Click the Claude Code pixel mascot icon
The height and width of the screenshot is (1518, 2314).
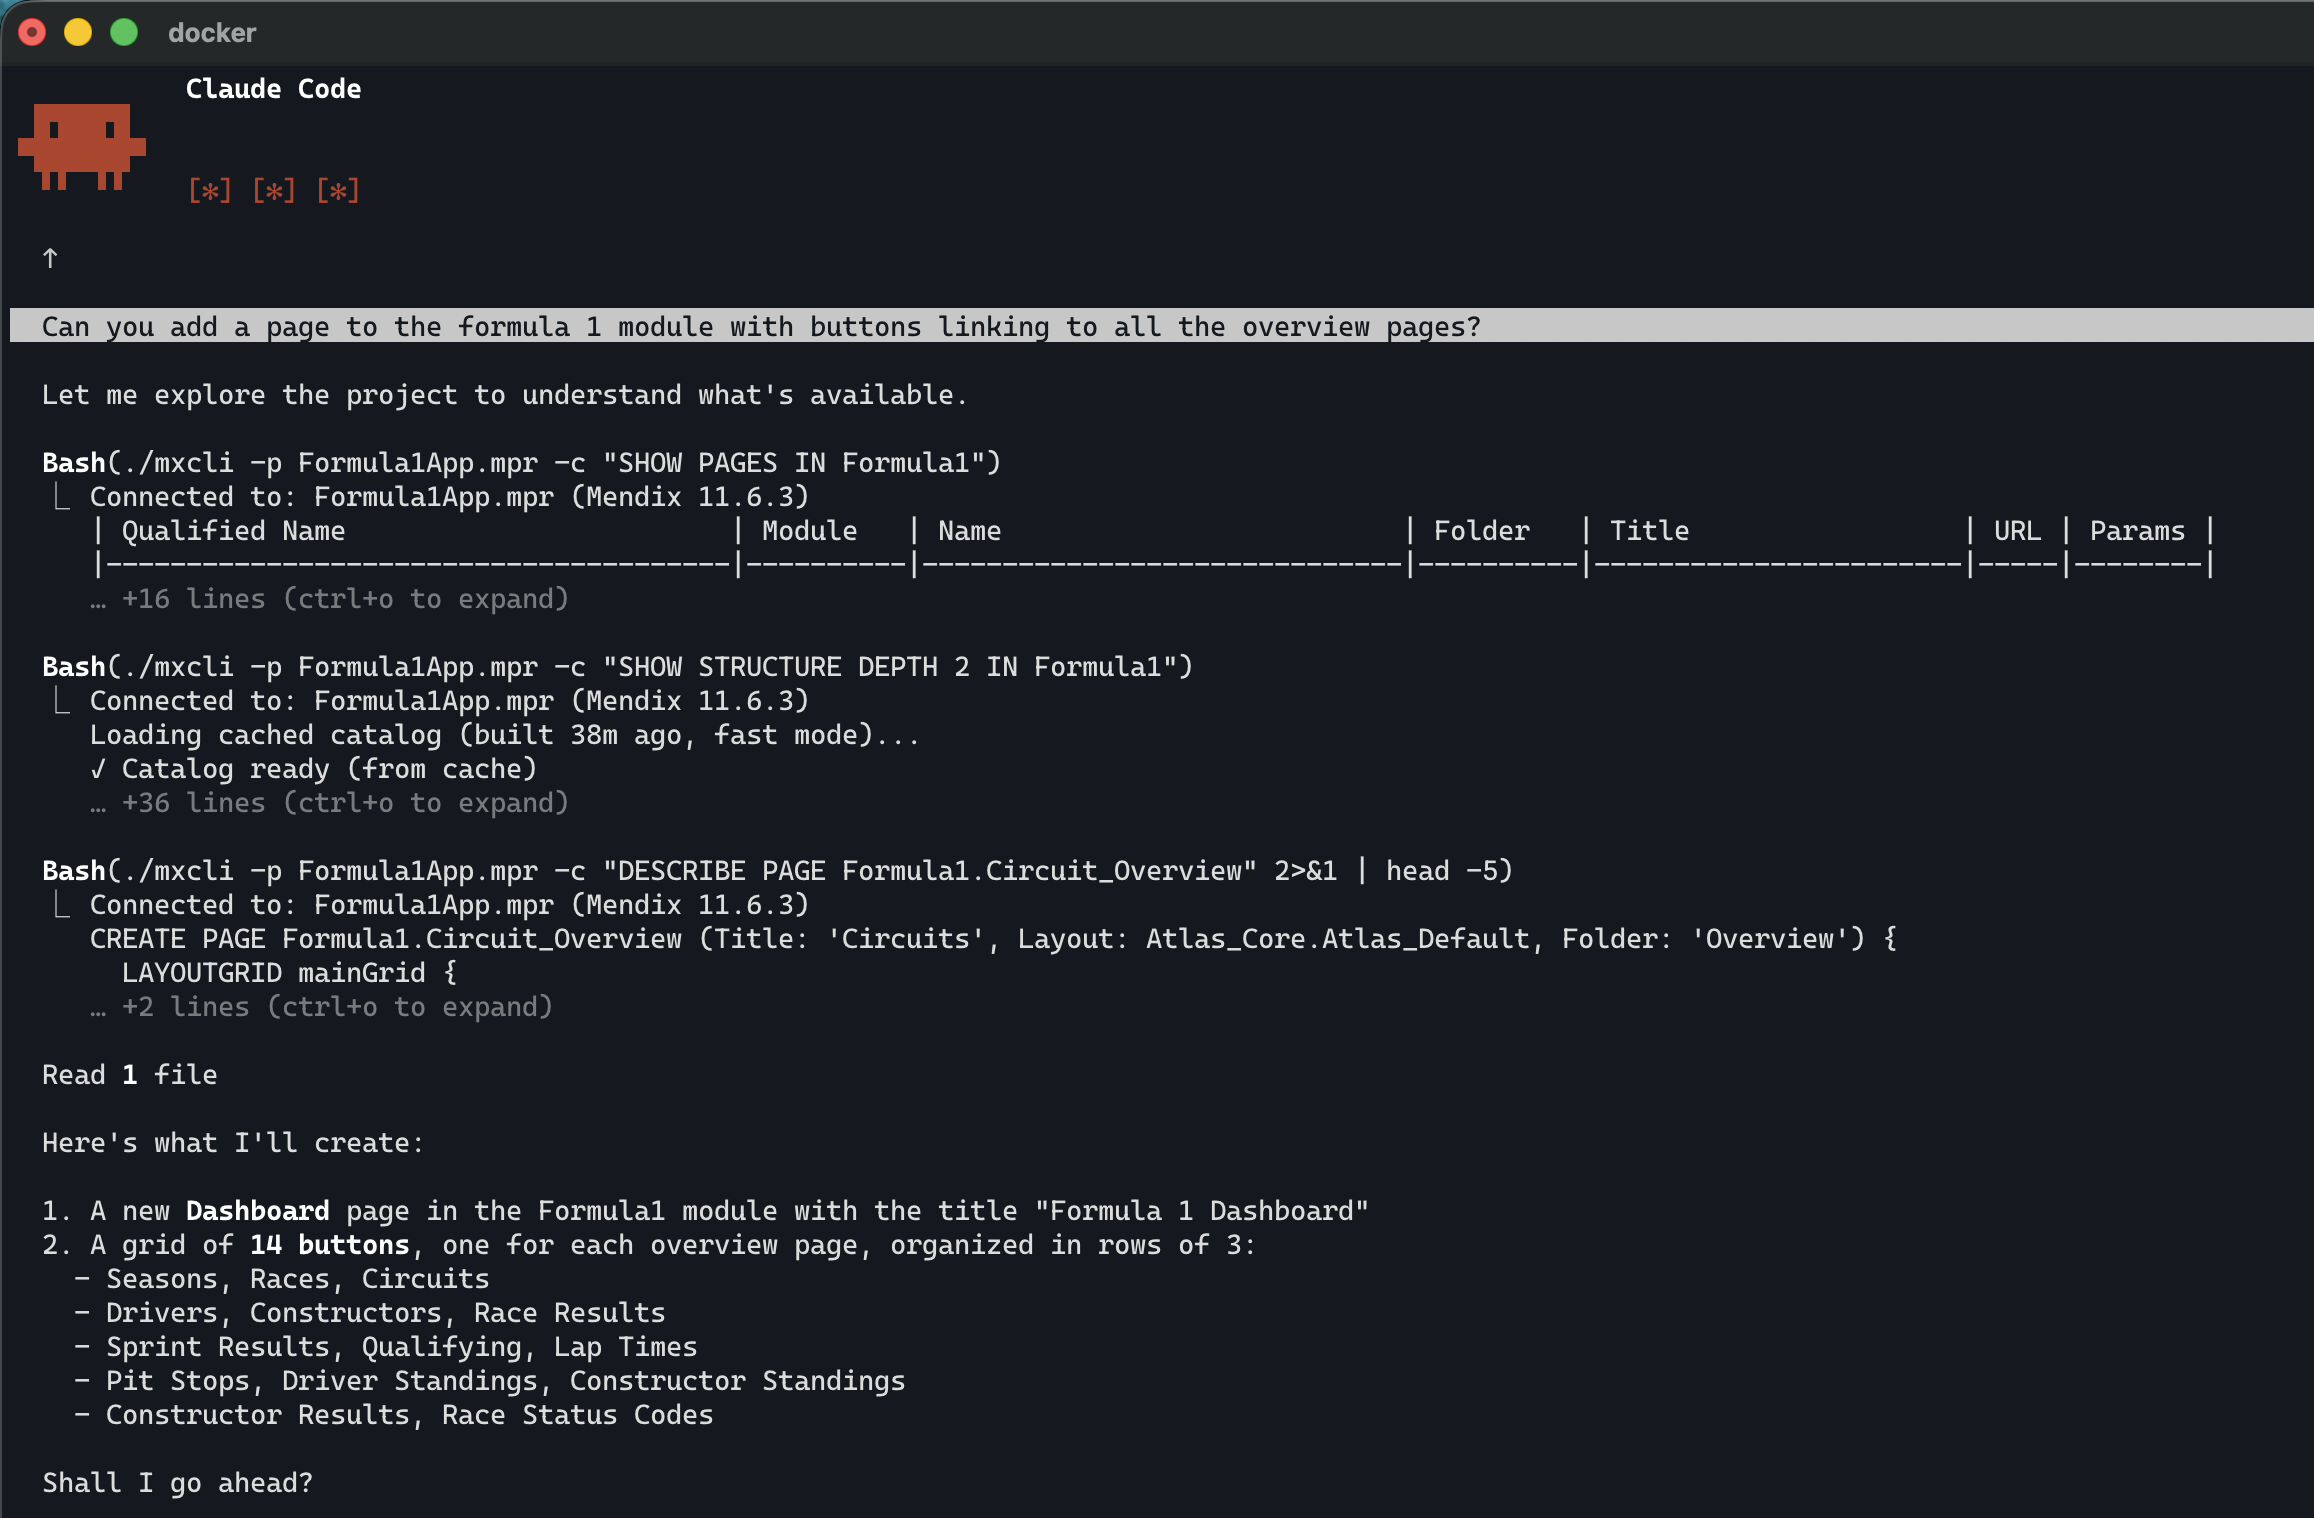[x=82, y=147]
